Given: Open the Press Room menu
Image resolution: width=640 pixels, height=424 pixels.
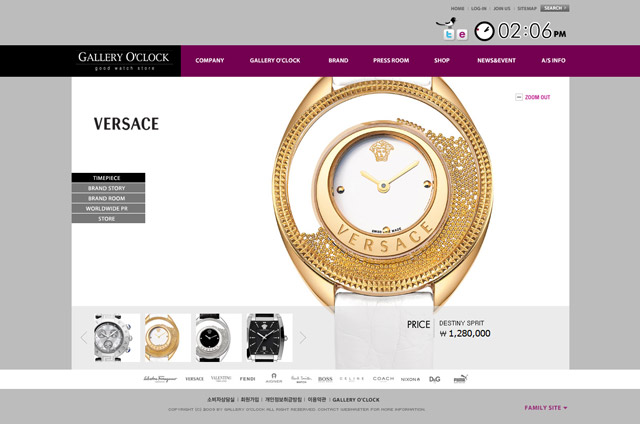Looking at the screenshot, I should tap(391, 60).
